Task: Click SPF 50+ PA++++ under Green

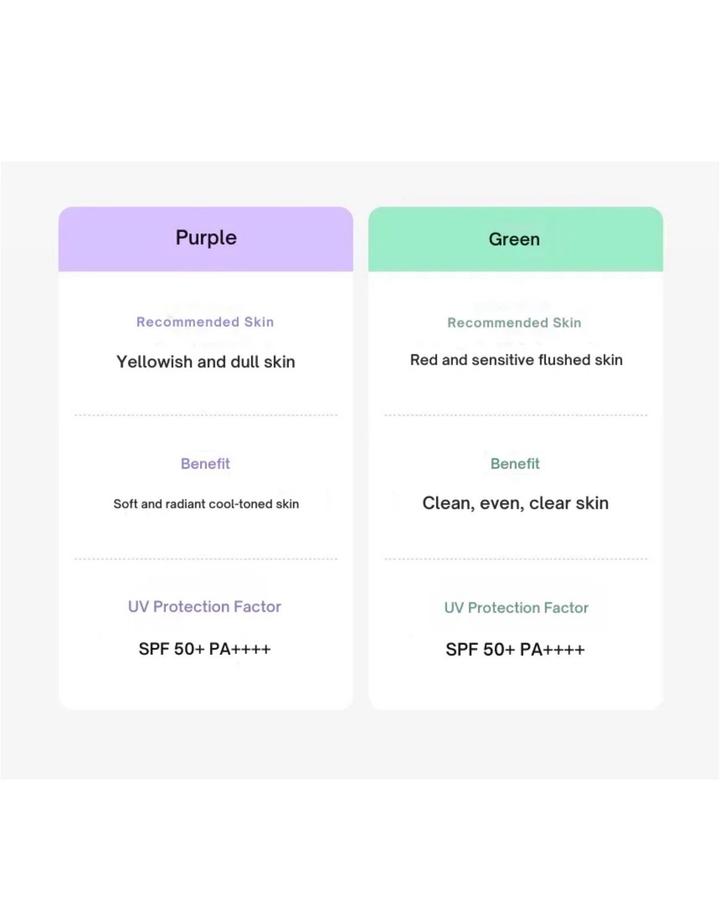Action: 515,650
